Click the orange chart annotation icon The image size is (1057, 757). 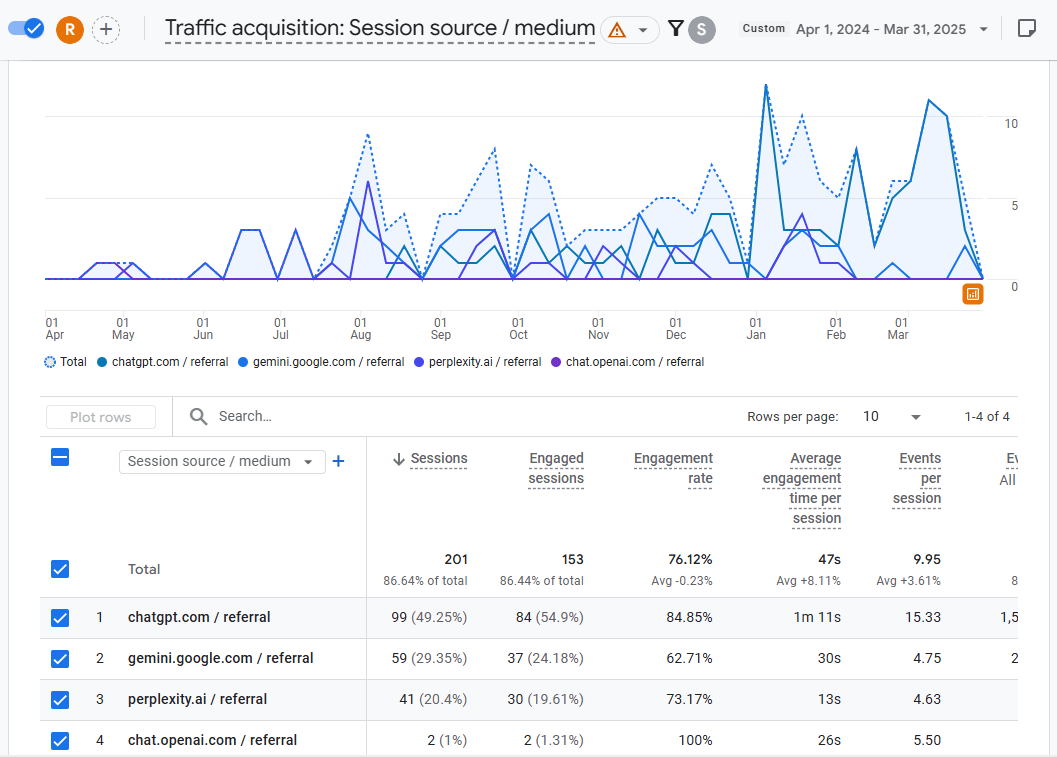[973, 293]
